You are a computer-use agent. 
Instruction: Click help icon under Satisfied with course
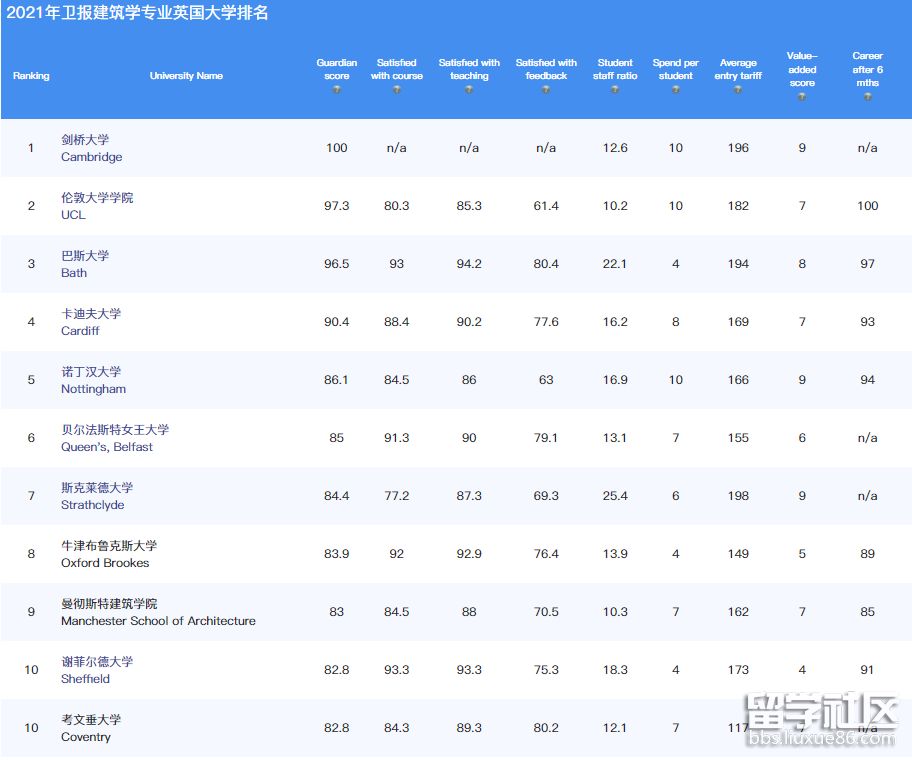click(x=396, y=90)
